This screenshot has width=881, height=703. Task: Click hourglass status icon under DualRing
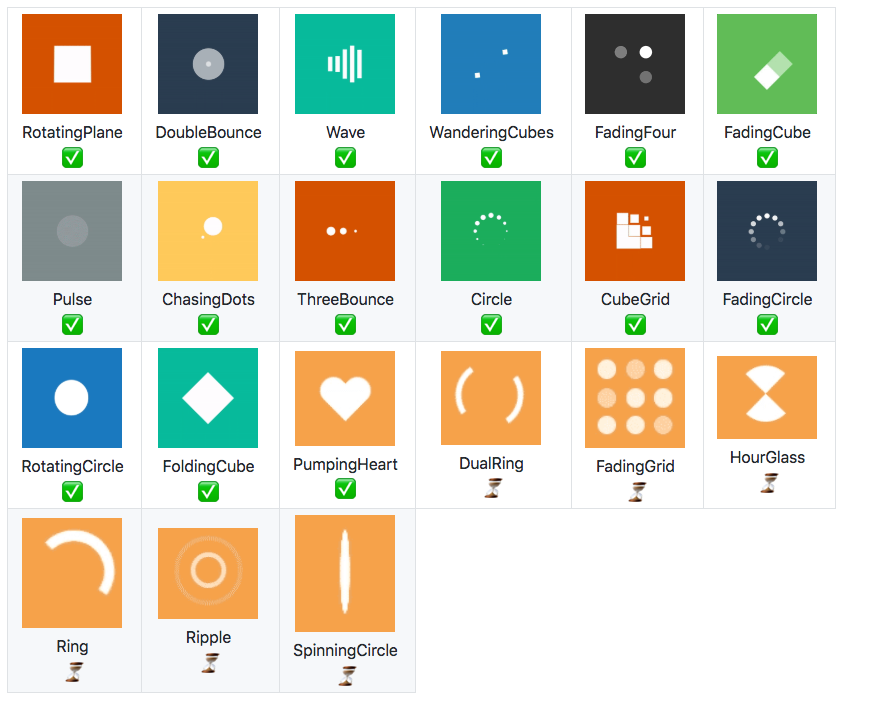click(x=493, y=488)
